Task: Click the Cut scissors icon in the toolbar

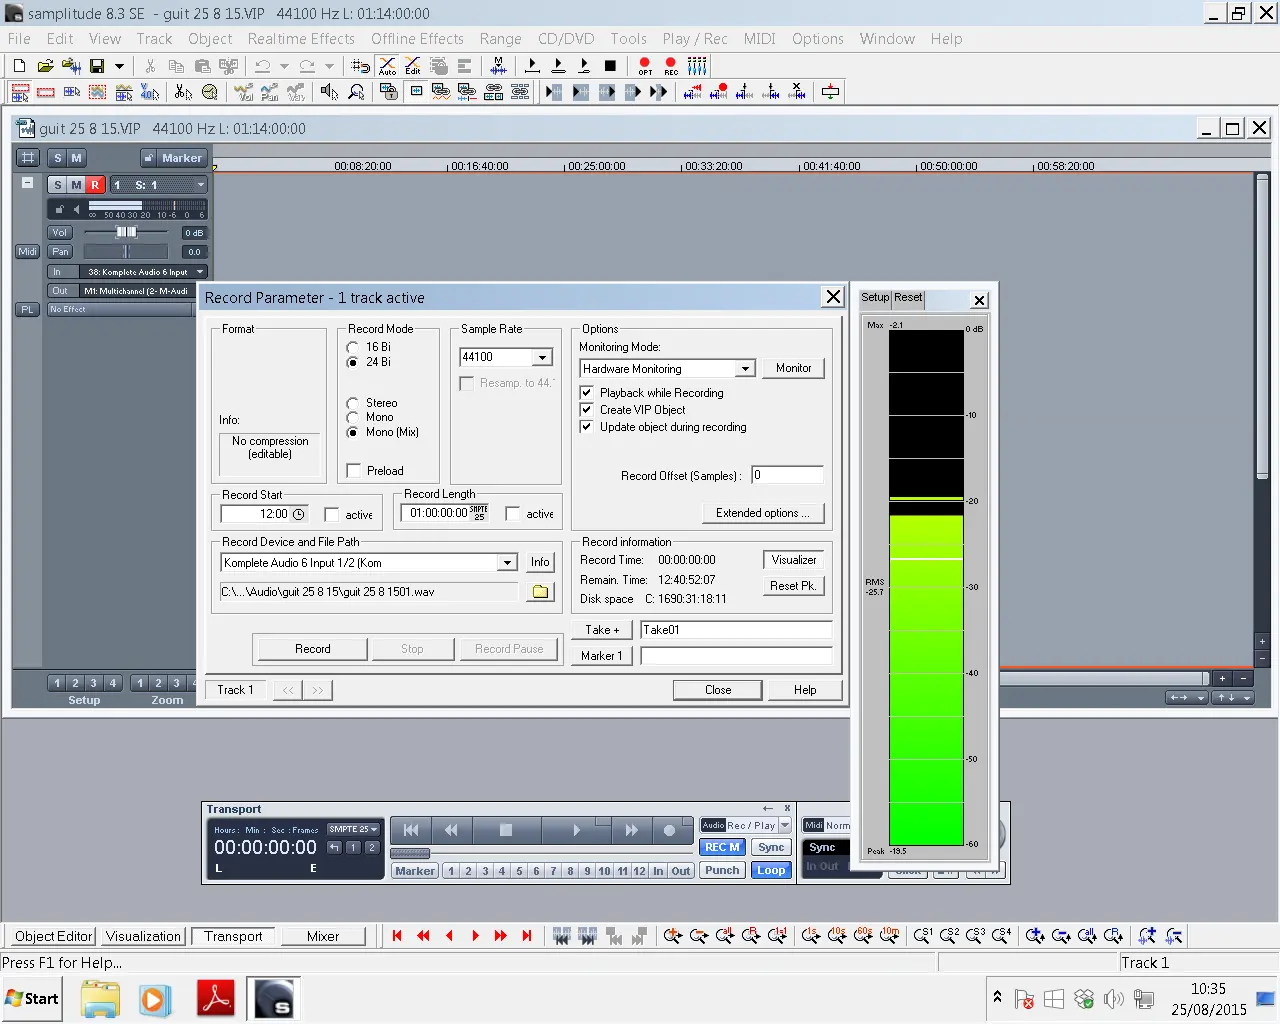Action: [x=150, y=66]
